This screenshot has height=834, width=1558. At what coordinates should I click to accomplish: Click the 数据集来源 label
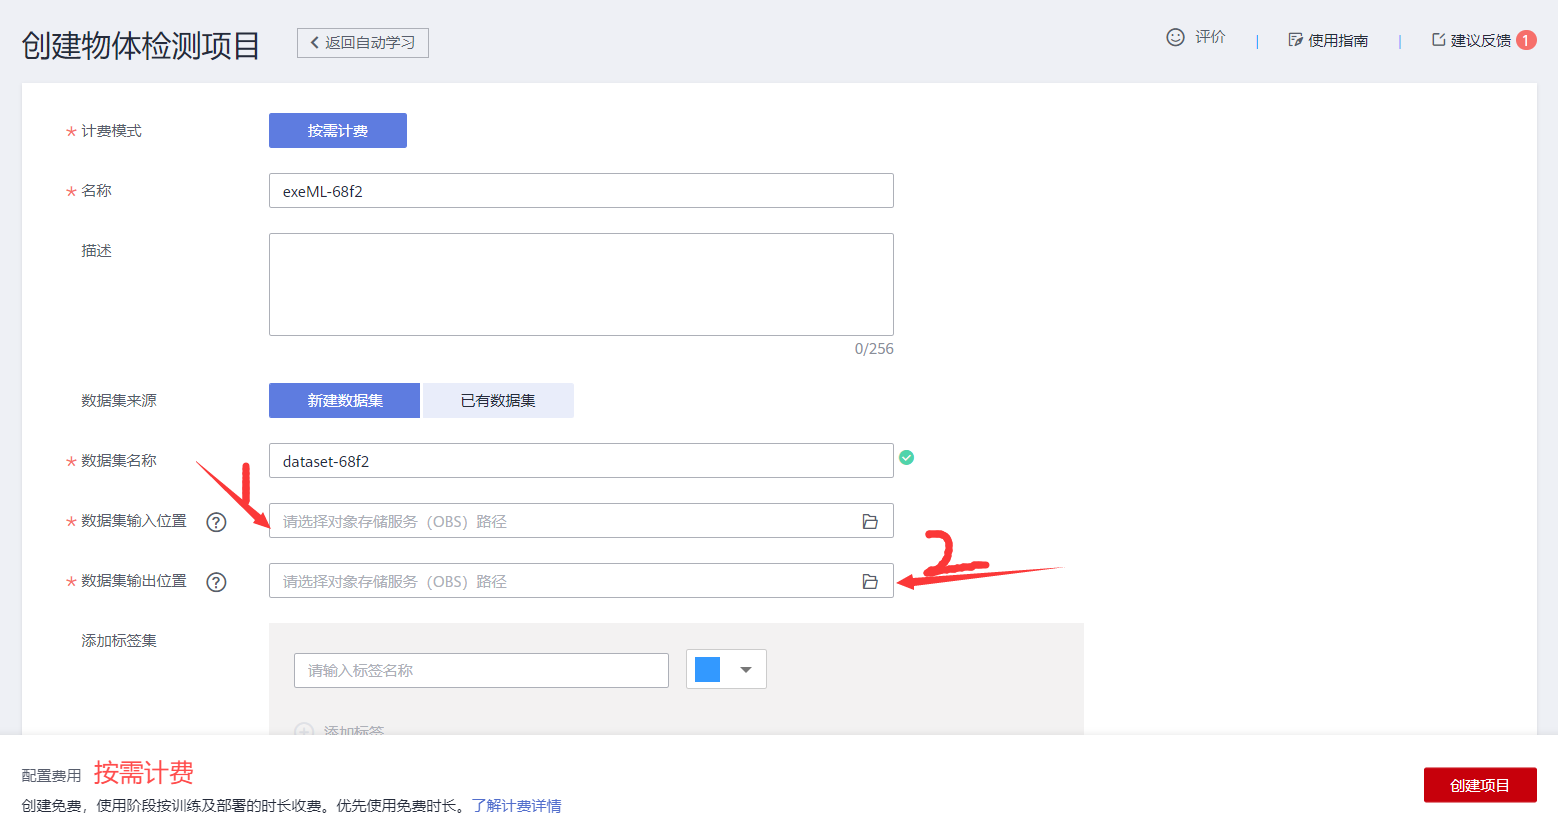[x=119, y=401]
